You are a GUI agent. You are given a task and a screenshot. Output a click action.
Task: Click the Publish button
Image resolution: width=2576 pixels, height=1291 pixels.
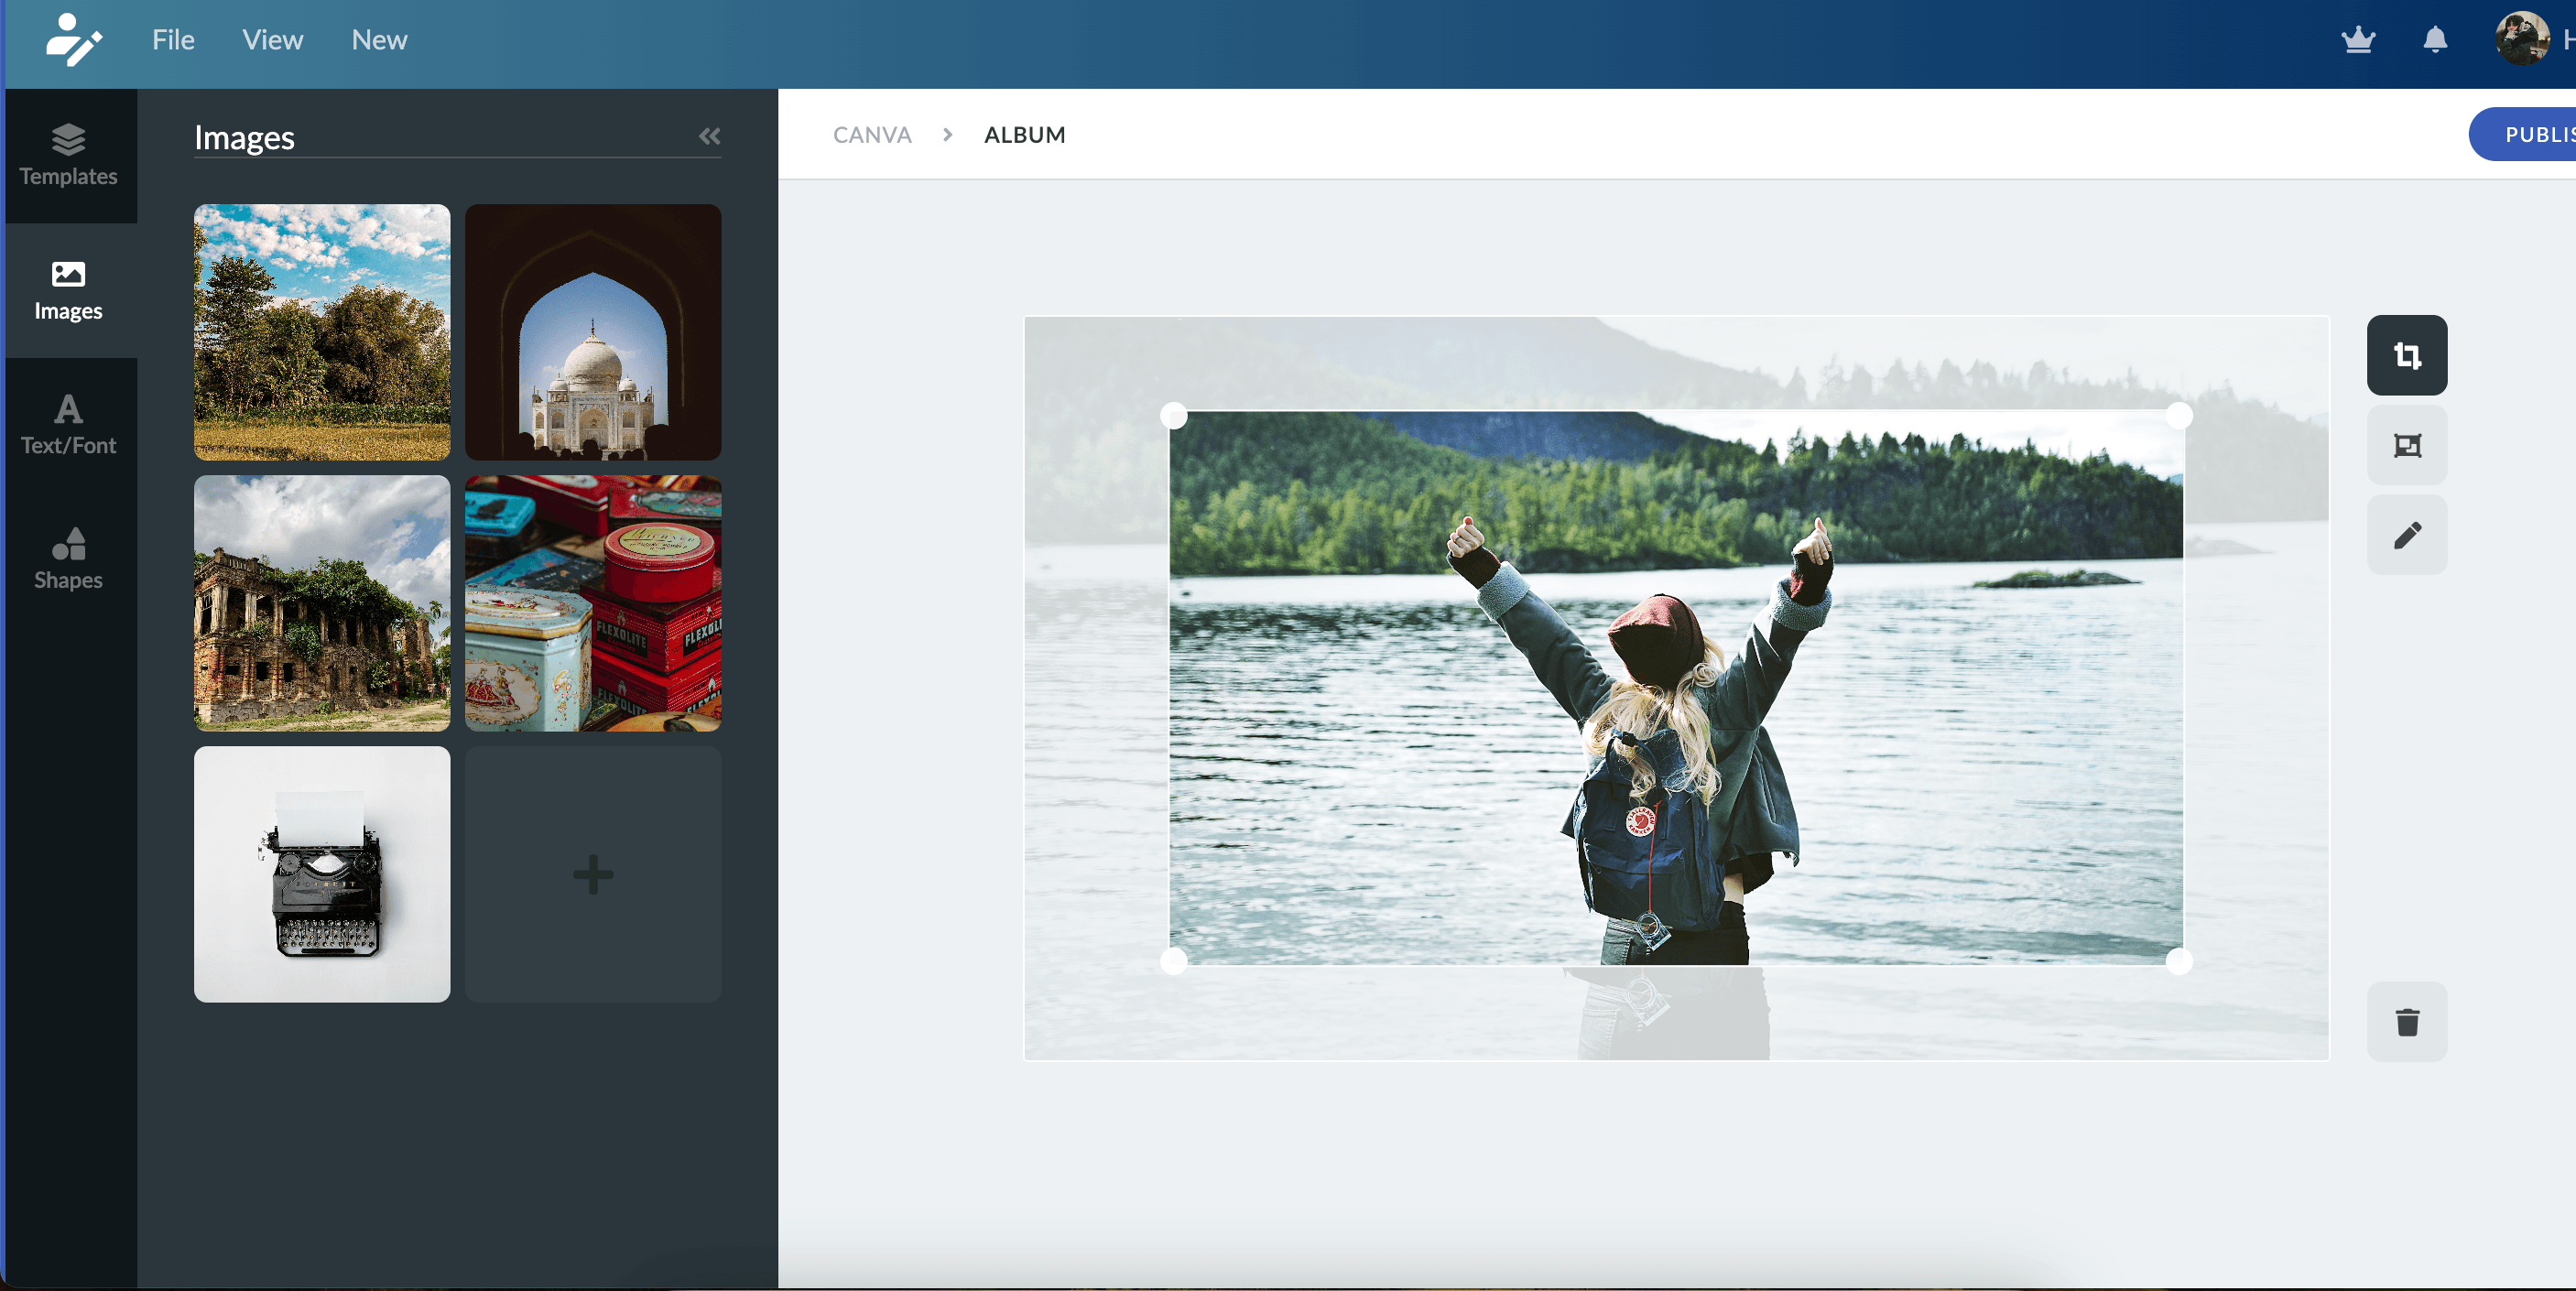[x=2531, y=132]
